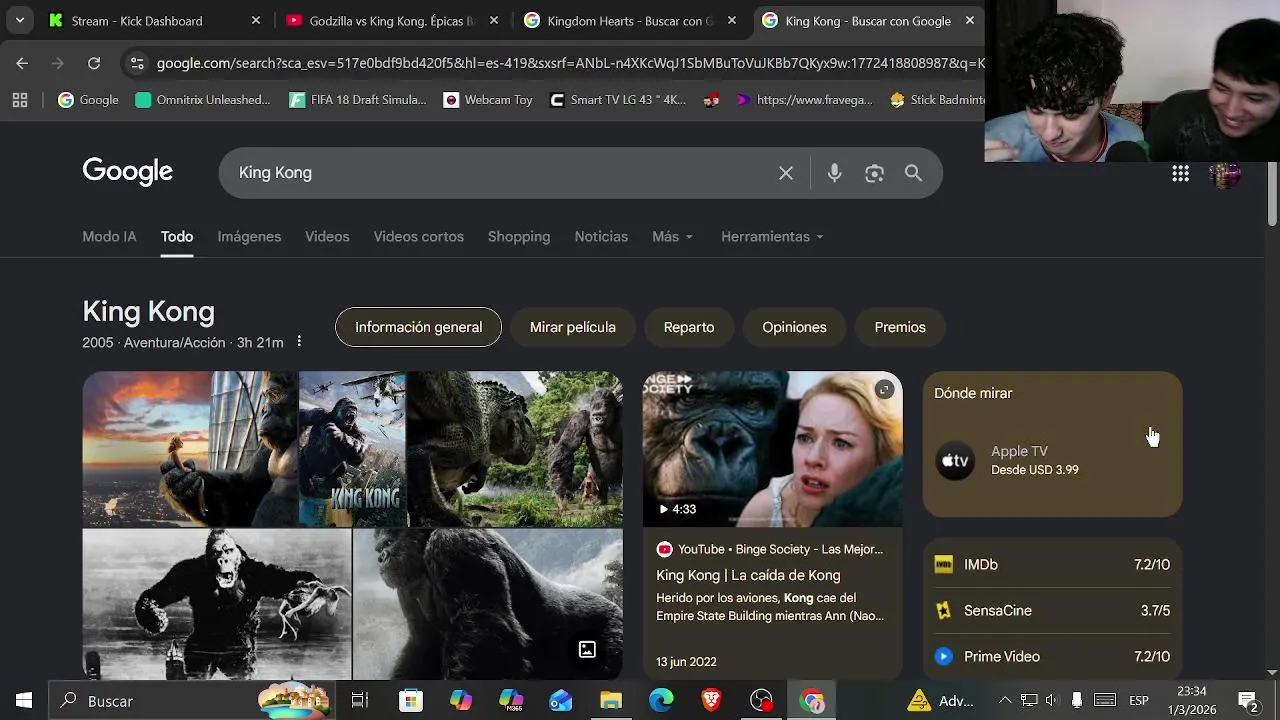Open the Noticias search tab
1280x720 pixels.
[x=601, y=237]
